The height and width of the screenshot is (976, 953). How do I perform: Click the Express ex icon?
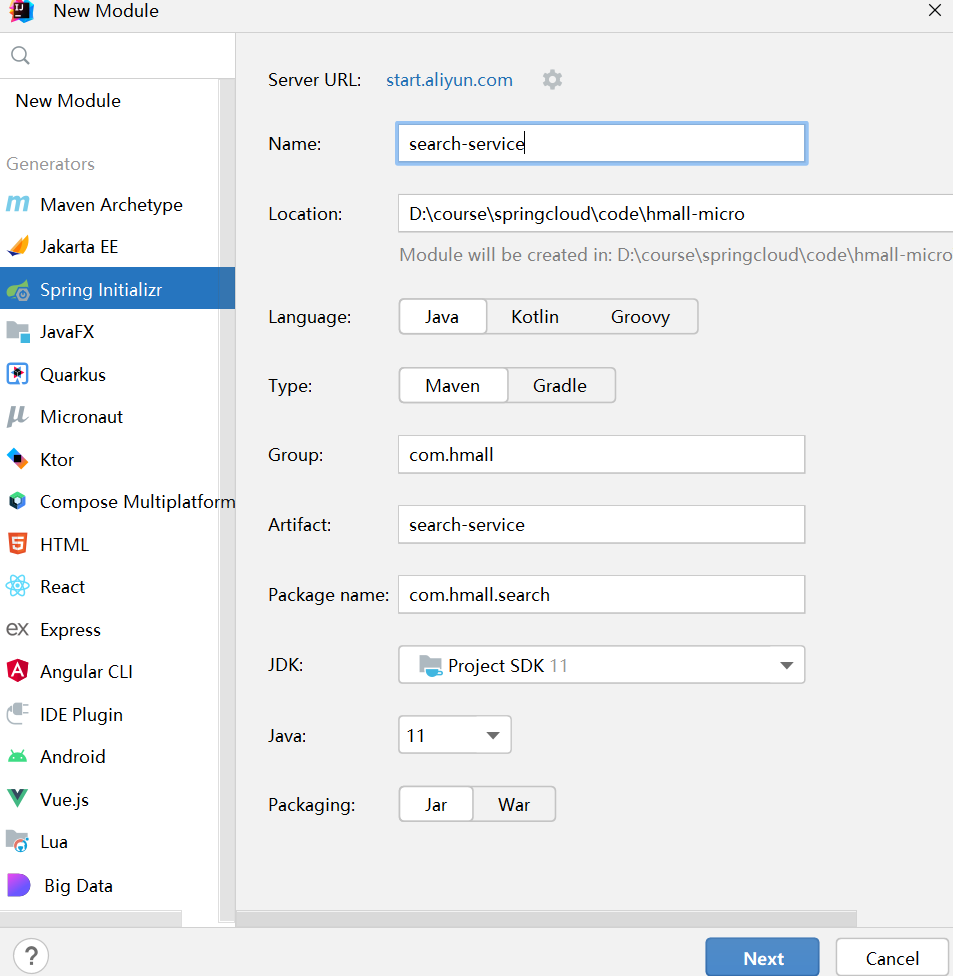(17, 629)
